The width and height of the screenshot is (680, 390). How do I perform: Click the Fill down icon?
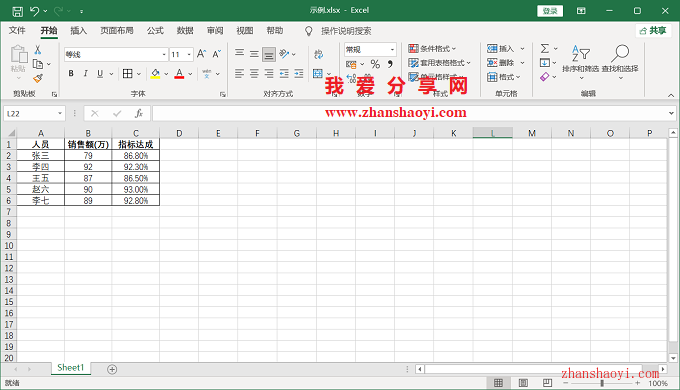[545, 63]
